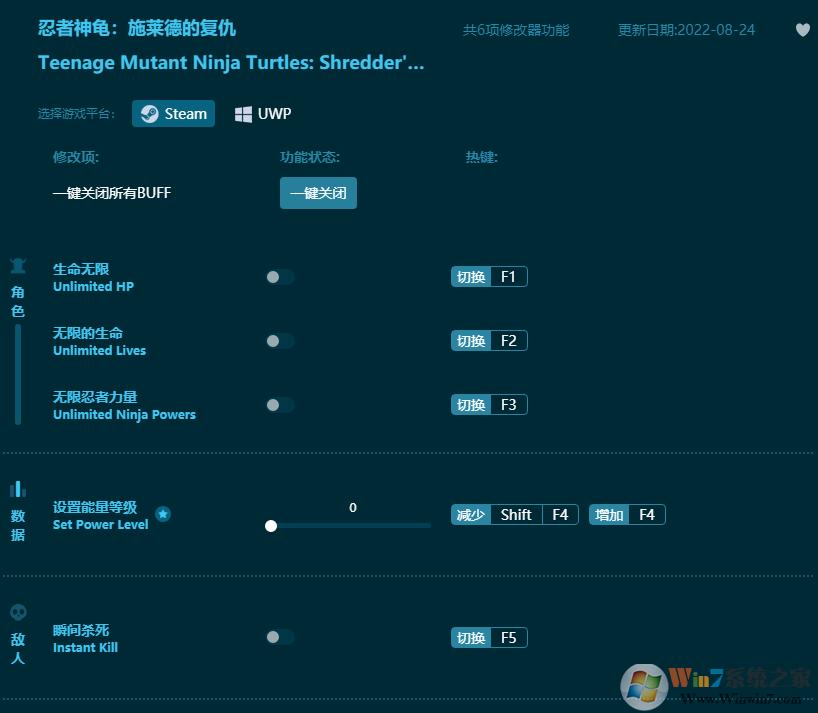Click the Steam platform icon
Viewport: 818px width, 713px height.
click(150, 113)
